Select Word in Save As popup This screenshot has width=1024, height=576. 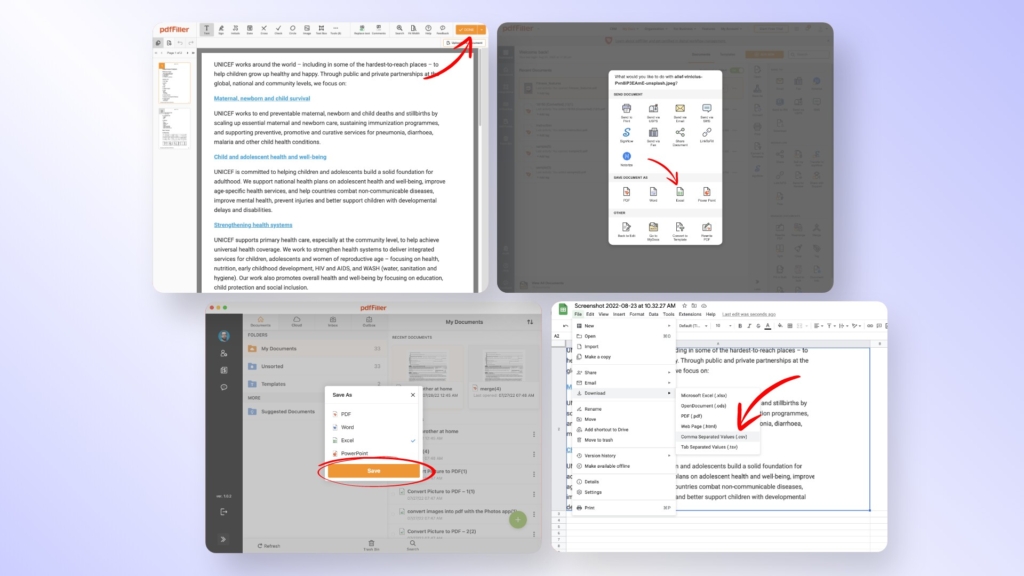coord(373,427)
